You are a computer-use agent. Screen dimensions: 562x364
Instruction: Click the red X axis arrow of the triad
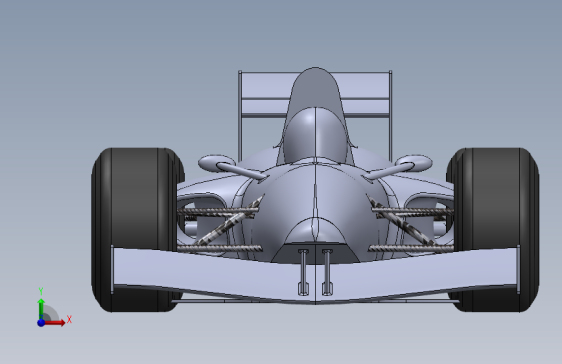pos(54,323)
